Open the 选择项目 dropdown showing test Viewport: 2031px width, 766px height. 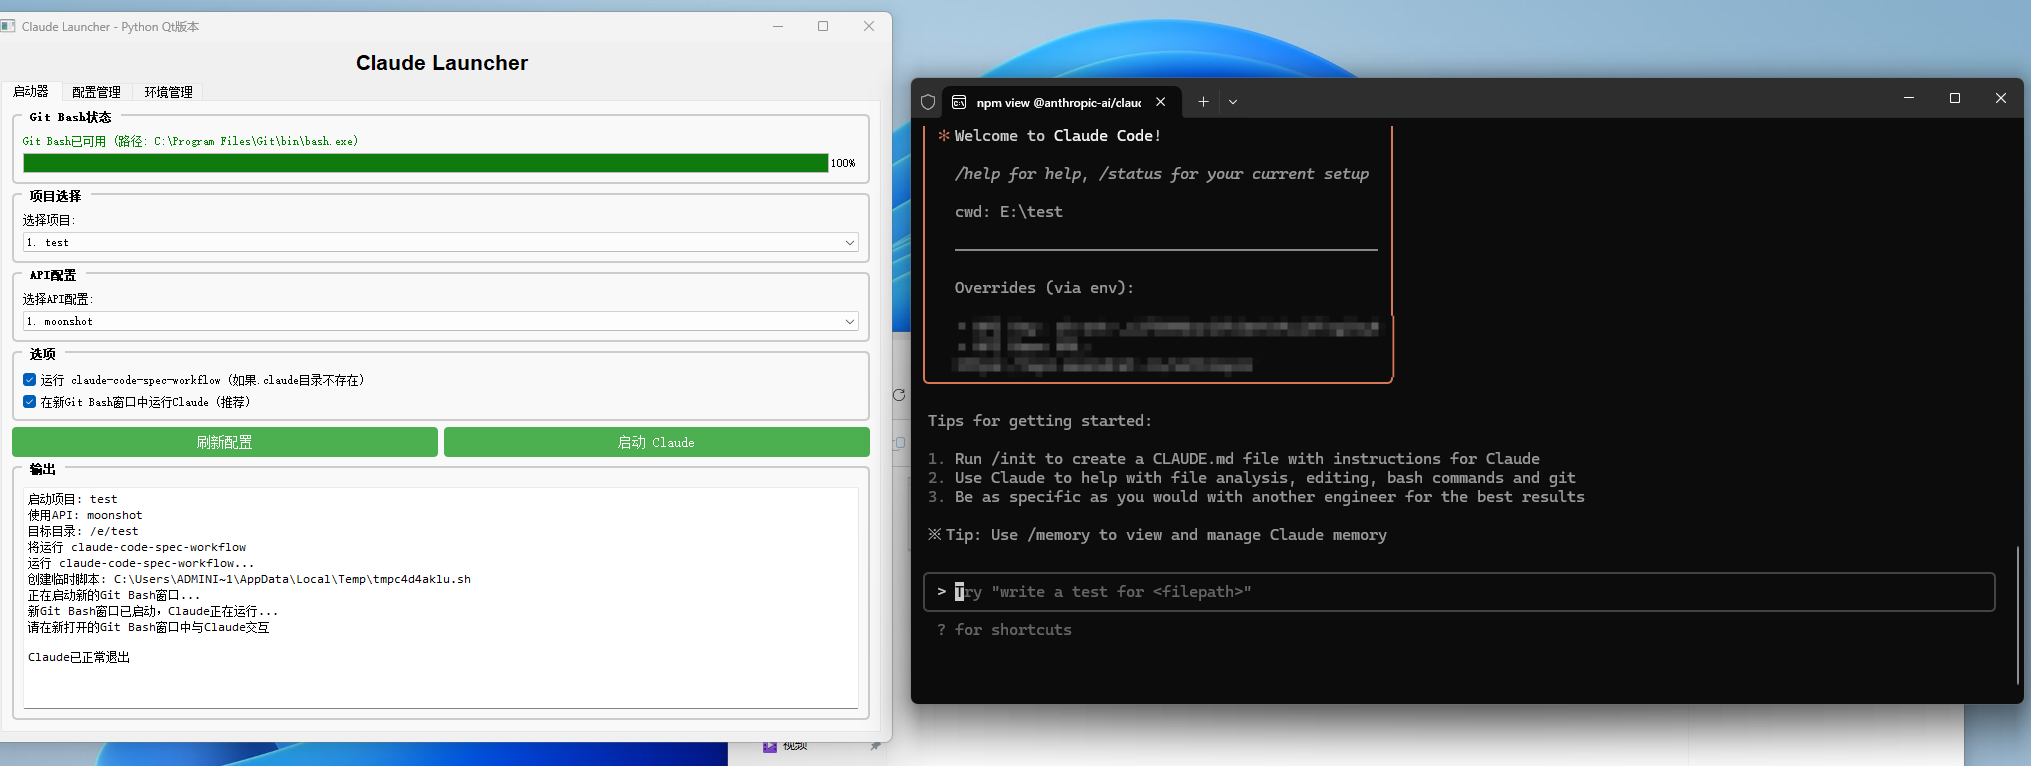click(441, 242)
